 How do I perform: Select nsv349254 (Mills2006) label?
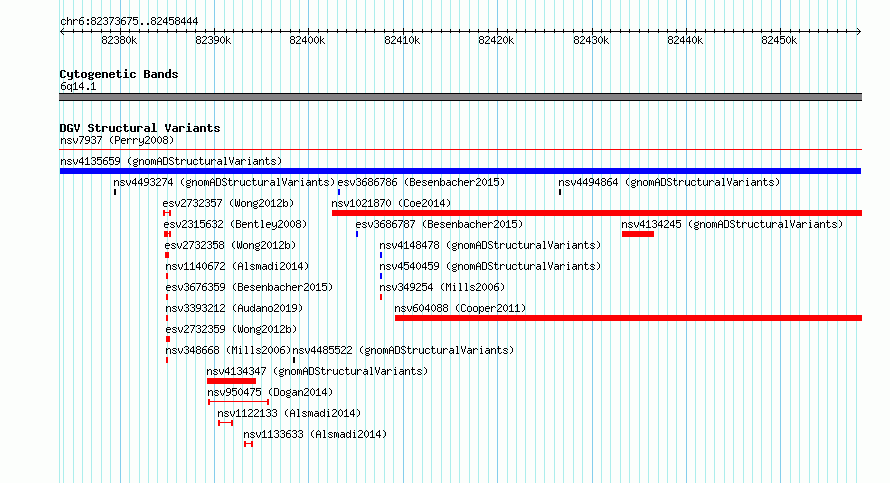pos(442,287)
